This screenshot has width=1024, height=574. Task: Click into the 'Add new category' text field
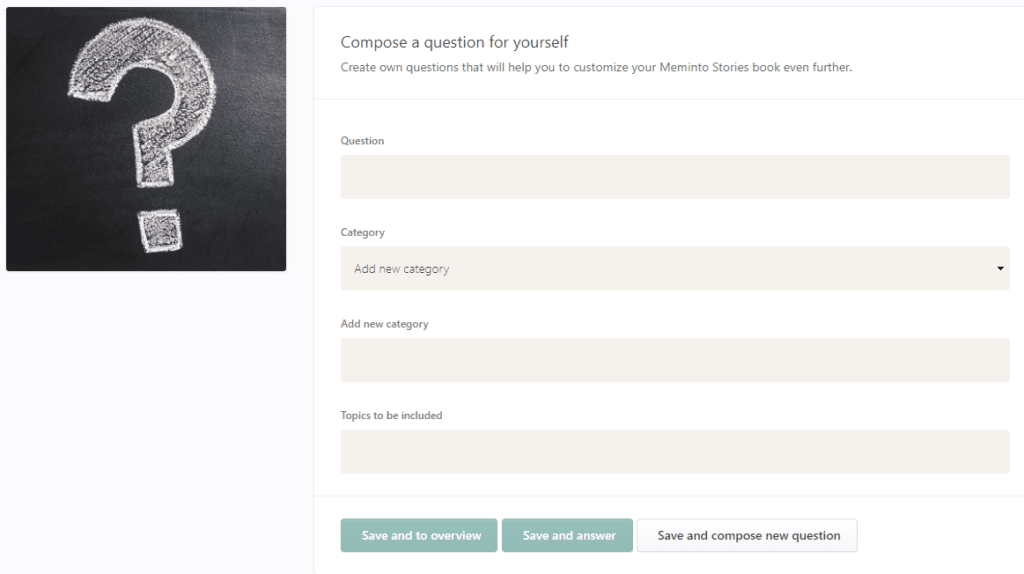pyautogui.click(x=675, y=360)
